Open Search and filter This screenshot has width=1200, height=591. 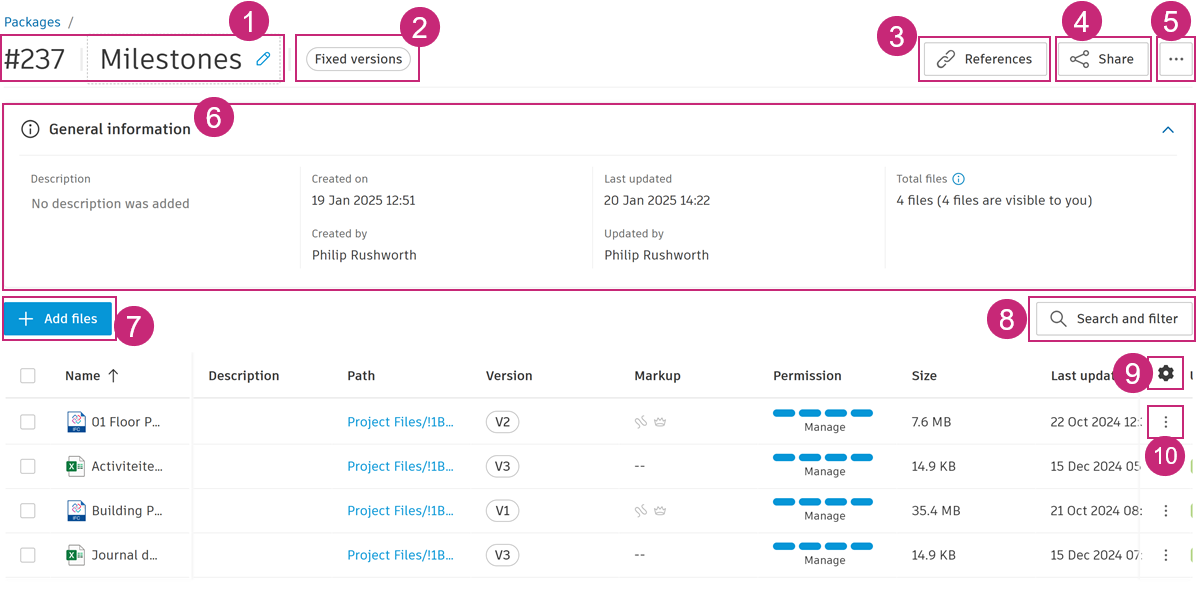pos(1114,319)
